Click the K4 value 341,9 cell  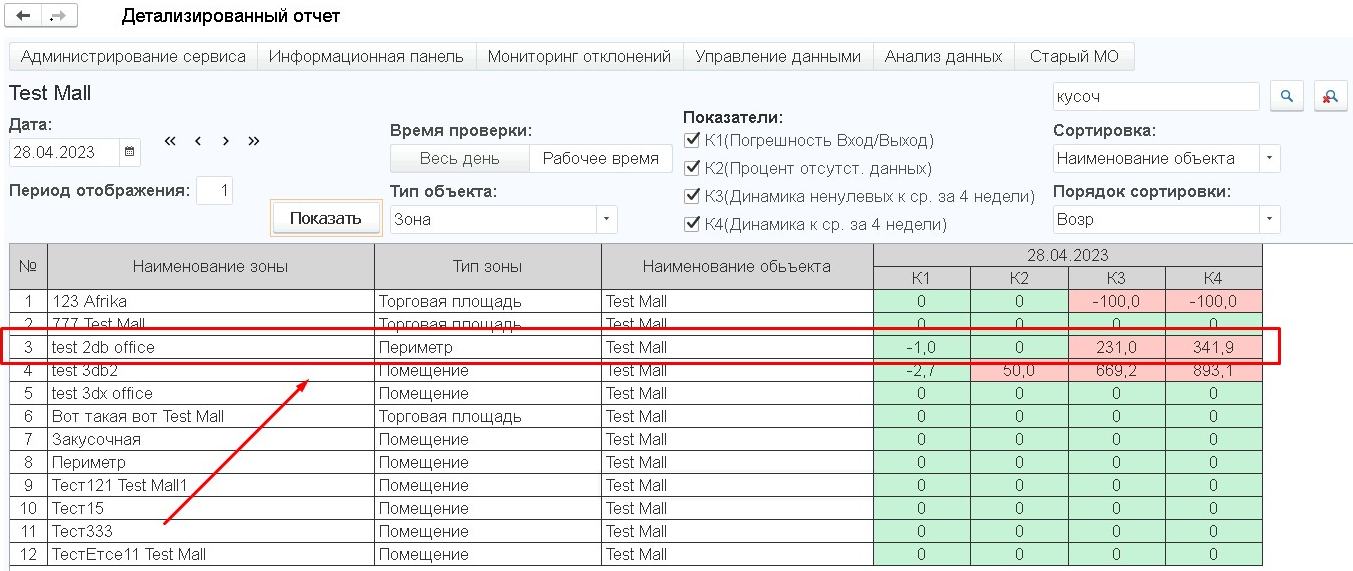coord(1213,347)
